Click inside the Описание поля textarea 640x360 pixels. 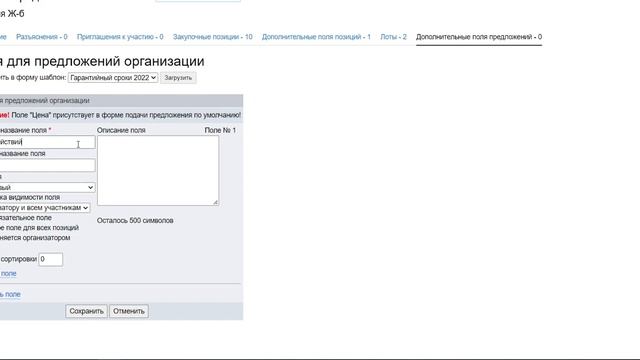tap(158, 171)
